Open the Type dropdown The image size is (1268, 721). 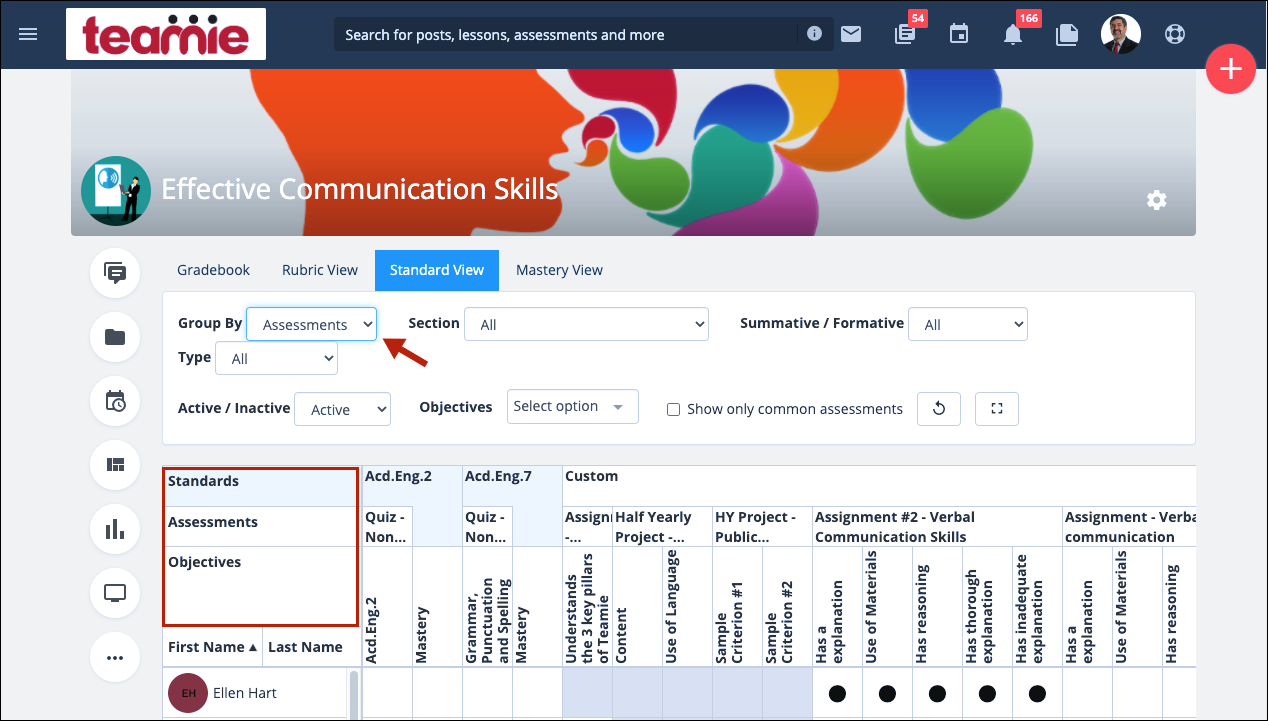pos(277,358)
